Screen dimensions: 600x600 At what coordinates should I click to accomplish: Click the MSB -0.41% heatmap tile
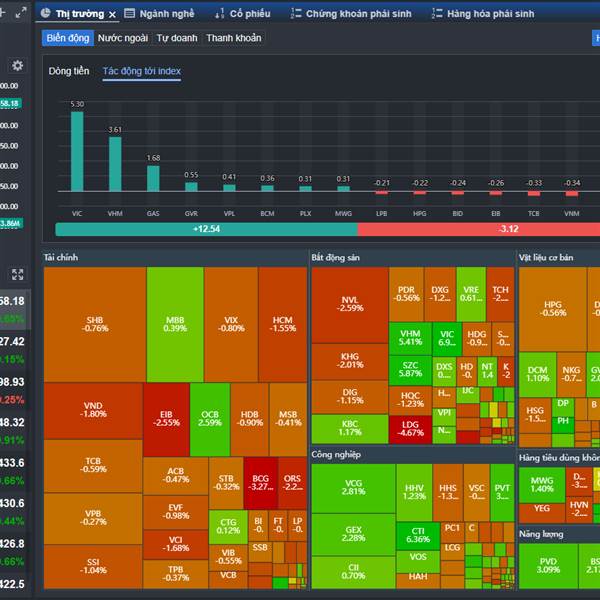[288, 419]
